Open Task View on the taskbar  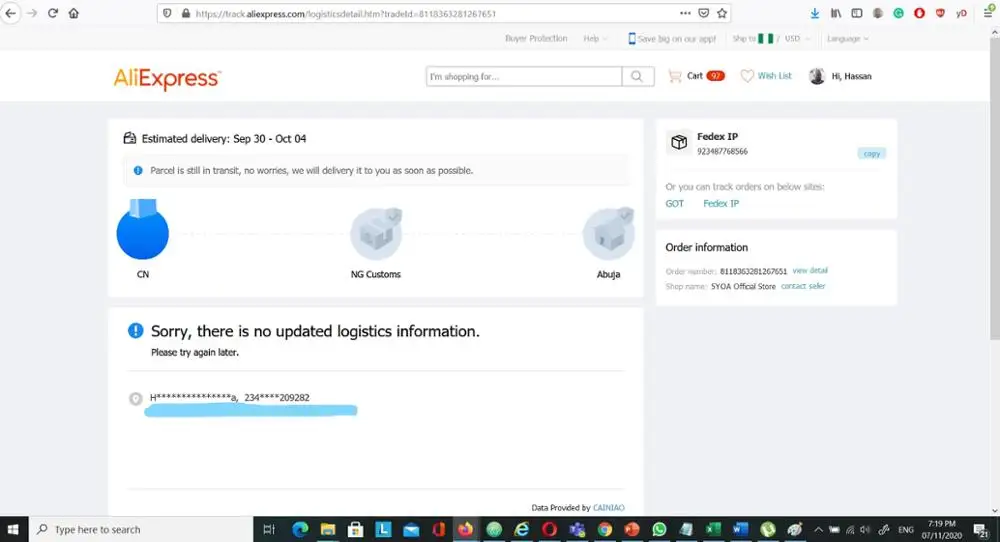269,529
